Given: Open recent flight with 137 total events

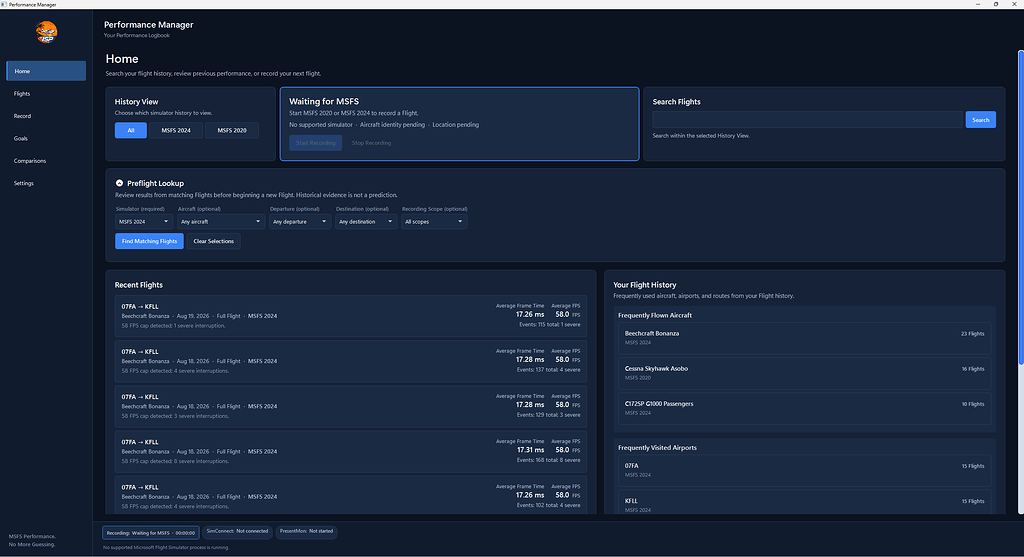Looking at the screenshot, I should pos(351,360).
